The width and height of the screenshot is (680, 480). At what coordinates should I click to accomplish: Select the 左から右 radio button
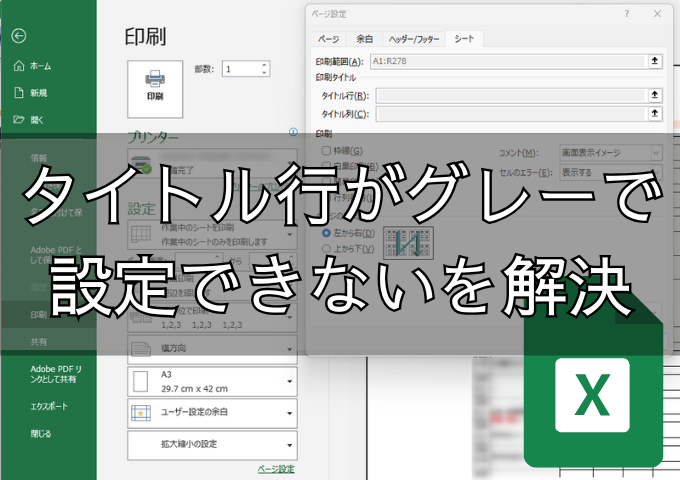326,233
